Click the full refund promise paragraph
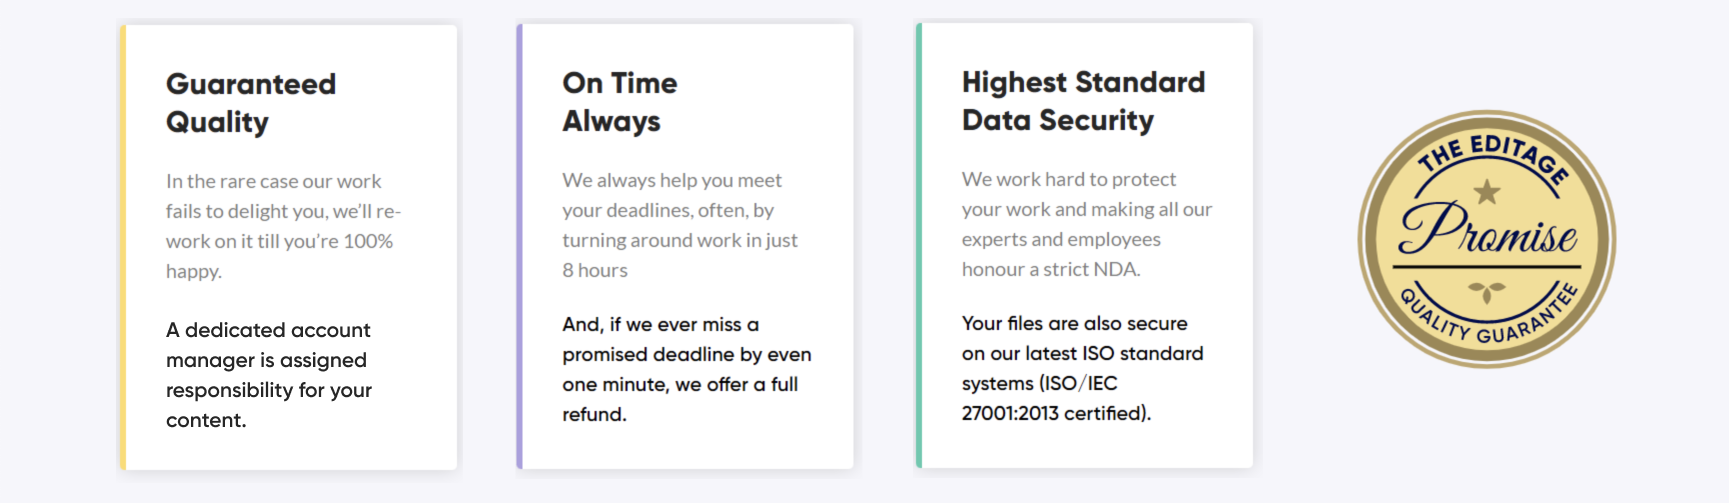This screenshot has width=1729, height=503. pos(687,369)
